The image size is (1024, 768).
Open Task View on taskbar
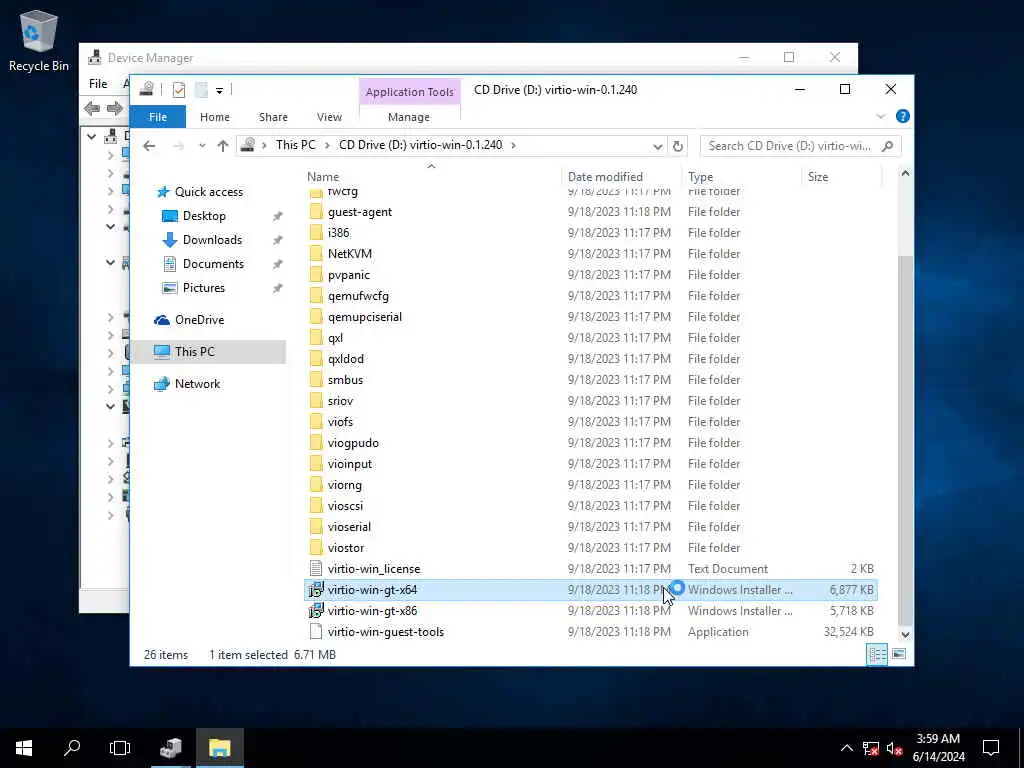pos(120,748)
